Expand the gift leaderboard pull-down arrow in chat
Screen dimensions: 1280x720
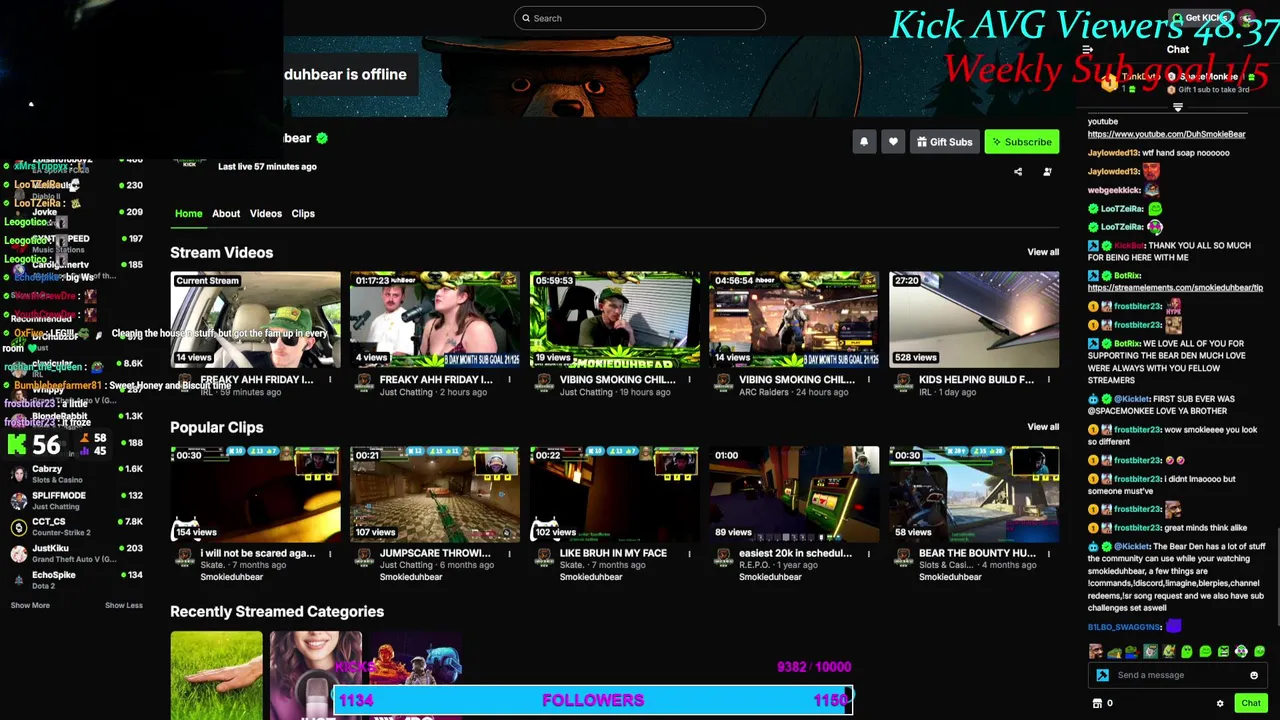(x=1178, y=107)
